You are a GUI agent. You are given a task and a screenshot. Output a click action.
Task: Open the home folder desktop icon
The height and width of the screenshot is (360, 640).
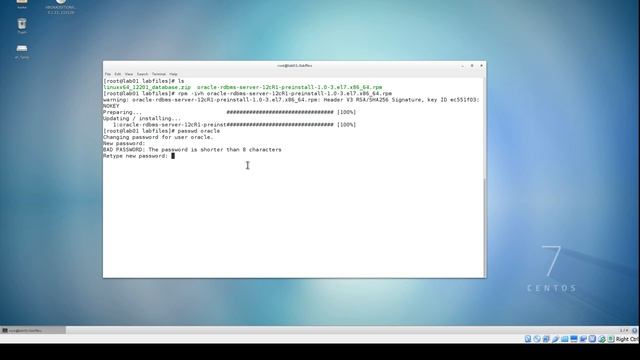click(22, 2)
